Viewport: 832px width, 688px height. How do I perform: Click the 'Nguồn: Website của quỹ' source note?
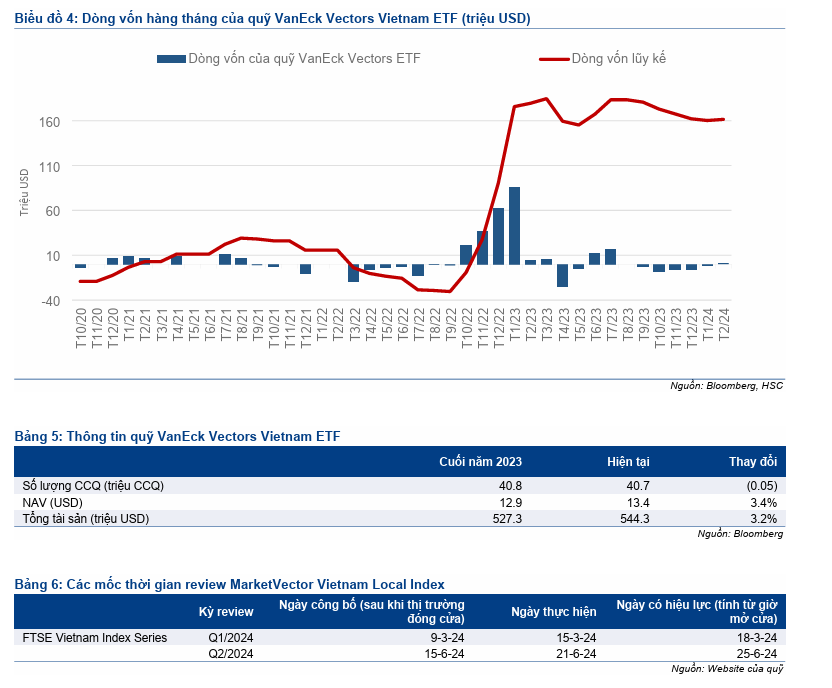727,668
